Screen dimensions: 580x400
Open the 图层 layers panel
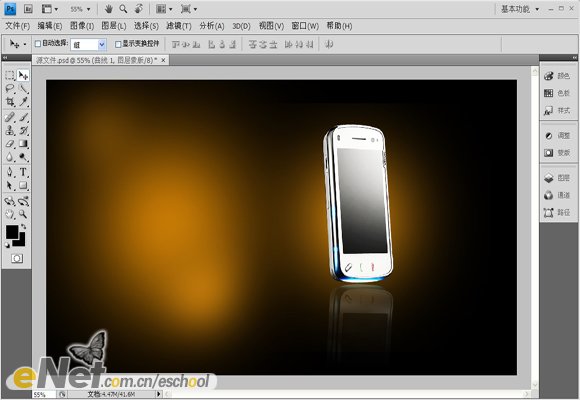[x=557, y=178]
